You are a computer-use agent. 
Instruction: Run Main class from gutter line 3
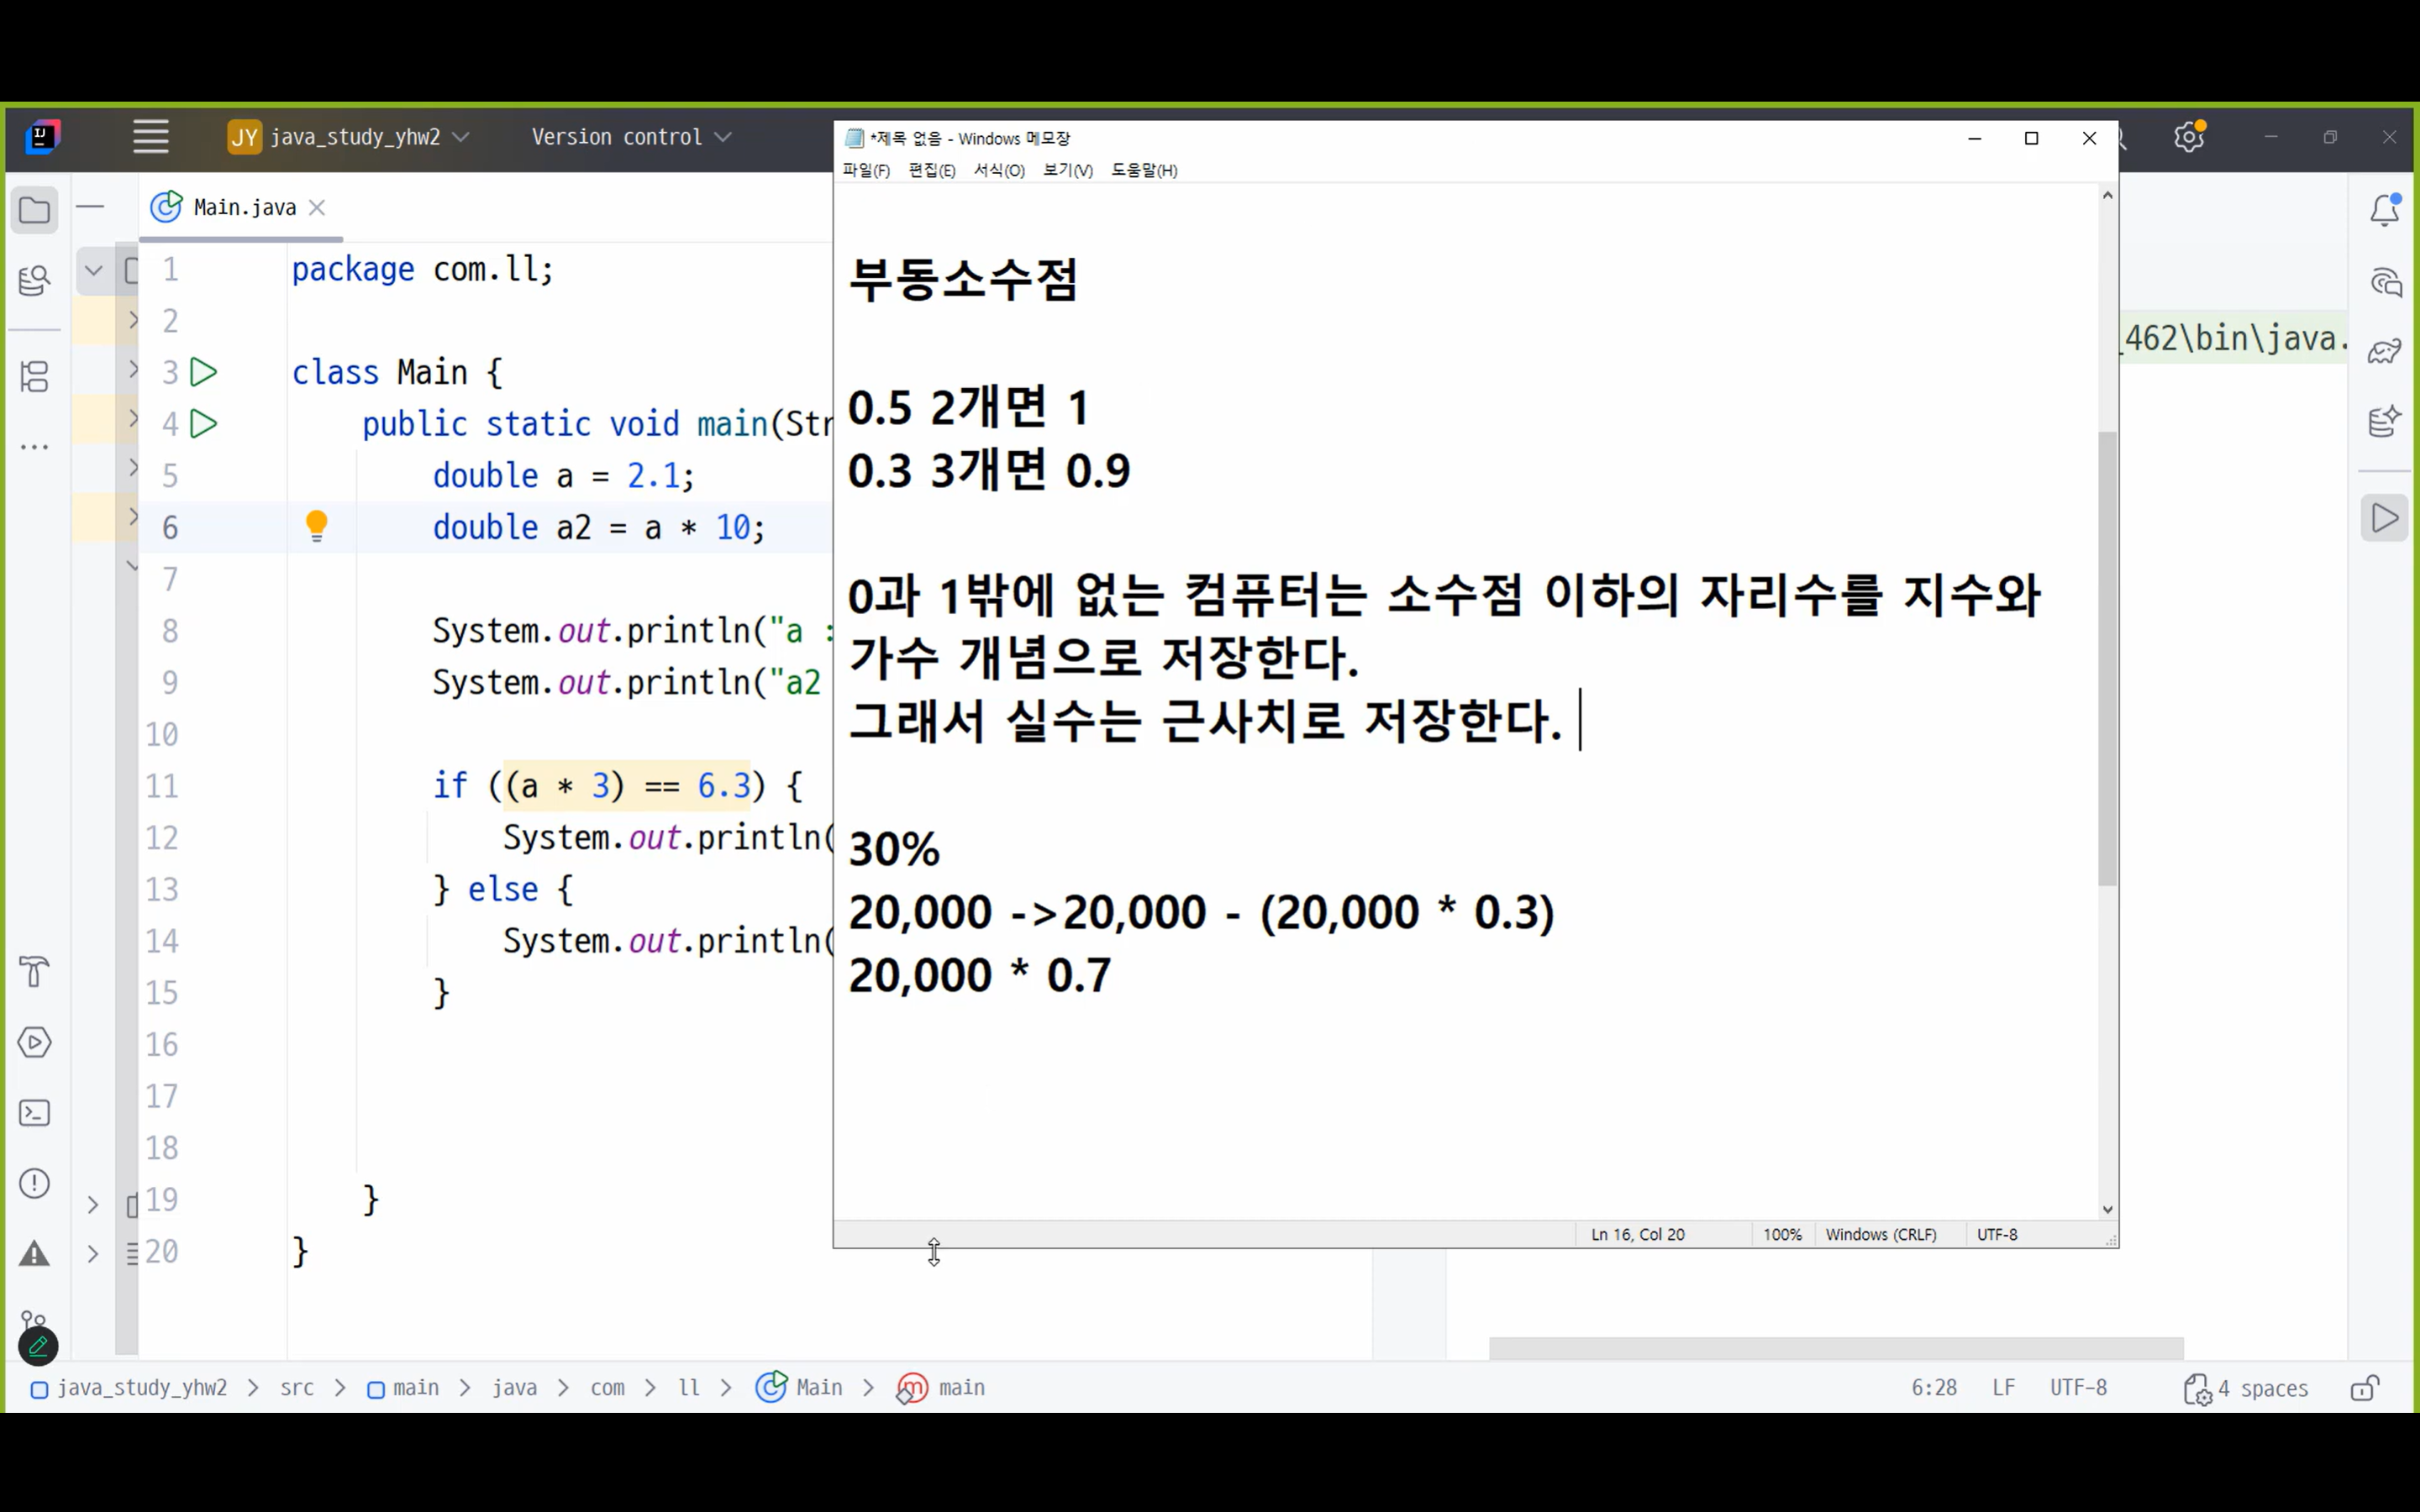[204, 372]
